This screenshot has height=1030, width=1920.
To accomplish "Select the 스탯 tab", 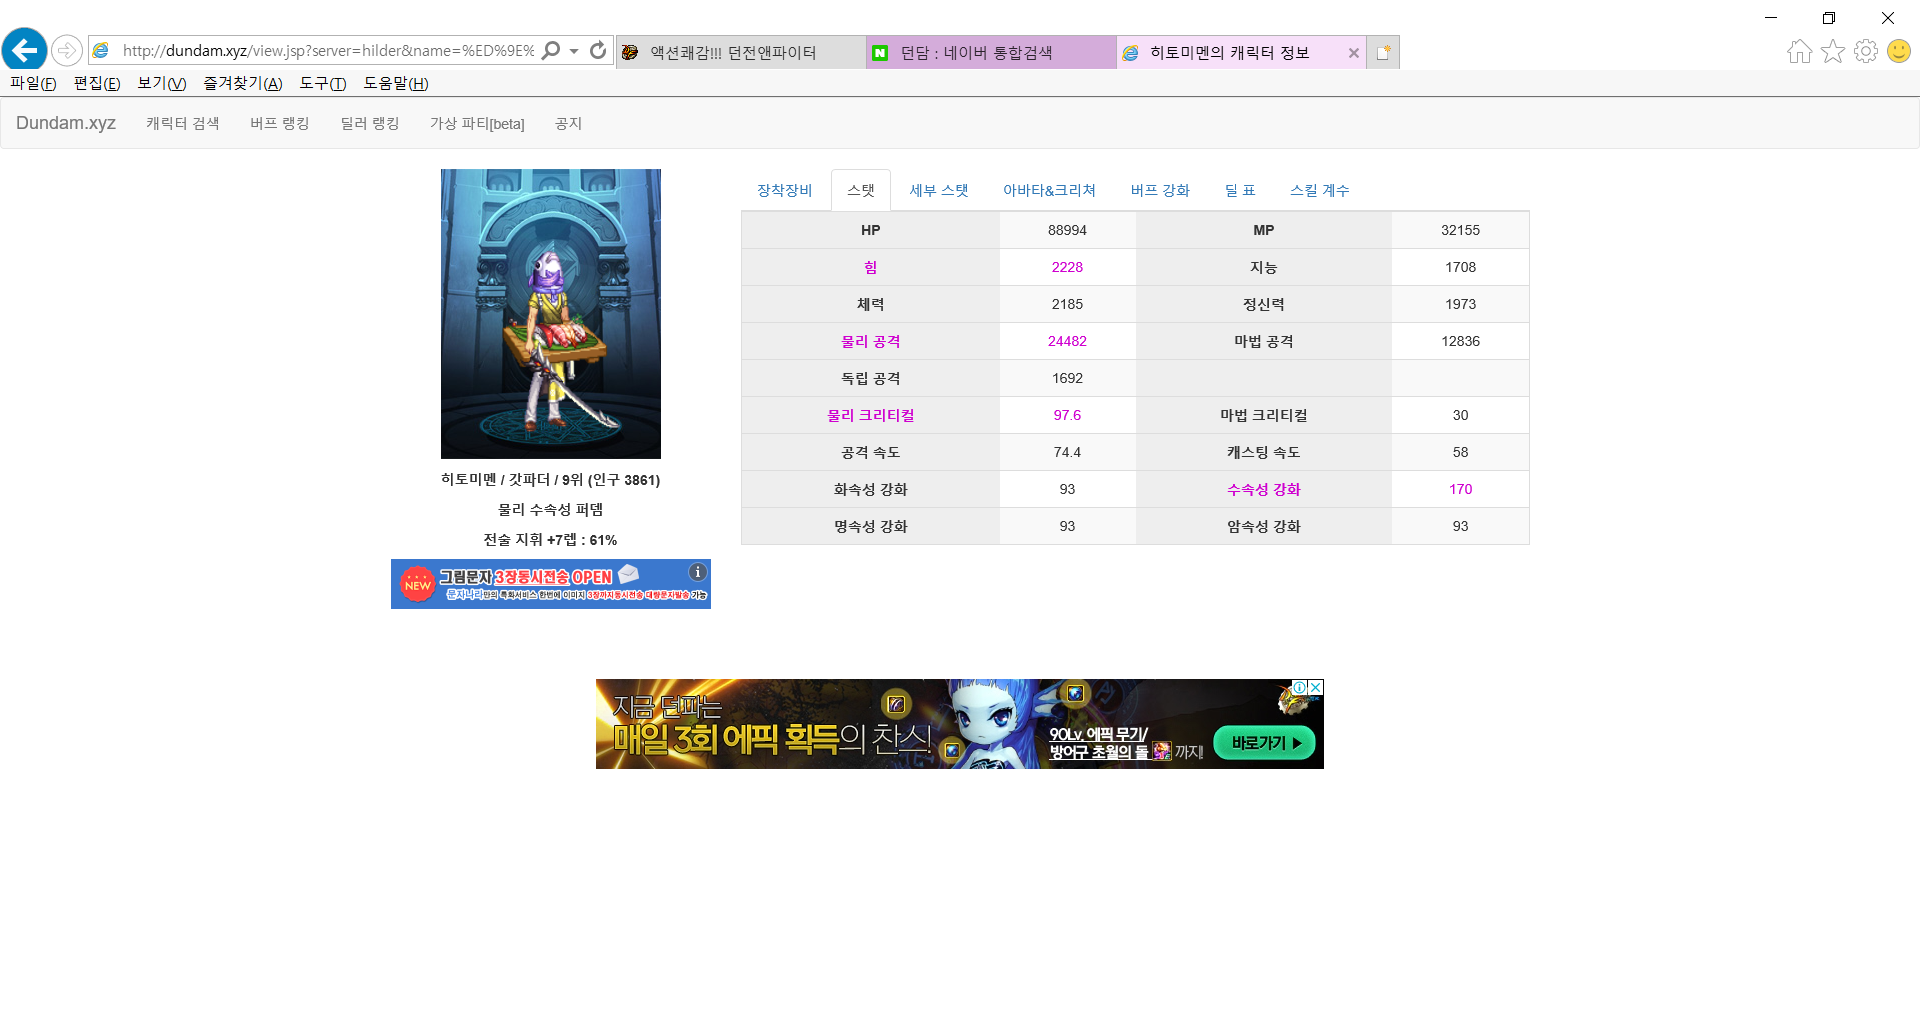I will [x=861, y=190].
